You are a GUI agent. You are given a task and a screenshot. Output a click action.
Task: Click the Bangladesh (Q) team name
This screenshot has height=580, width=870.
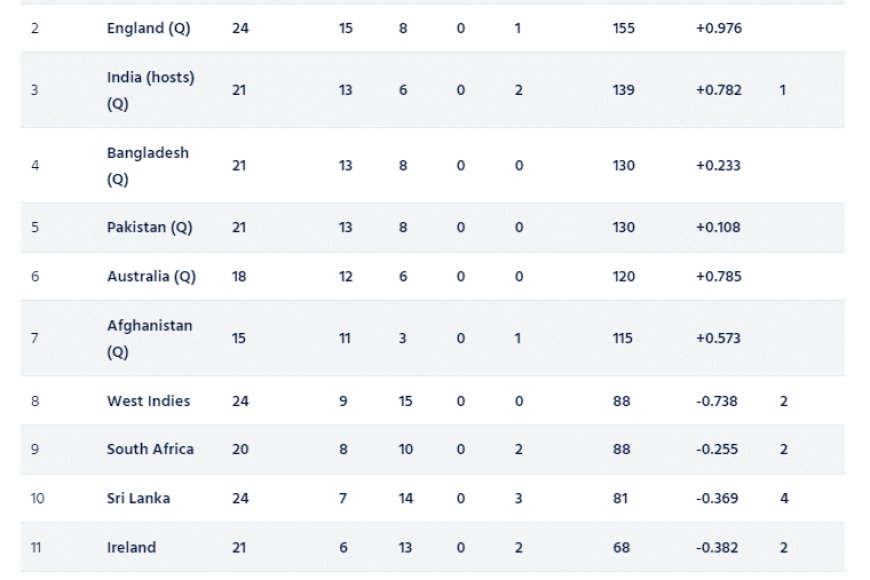[x=148, y=165]
